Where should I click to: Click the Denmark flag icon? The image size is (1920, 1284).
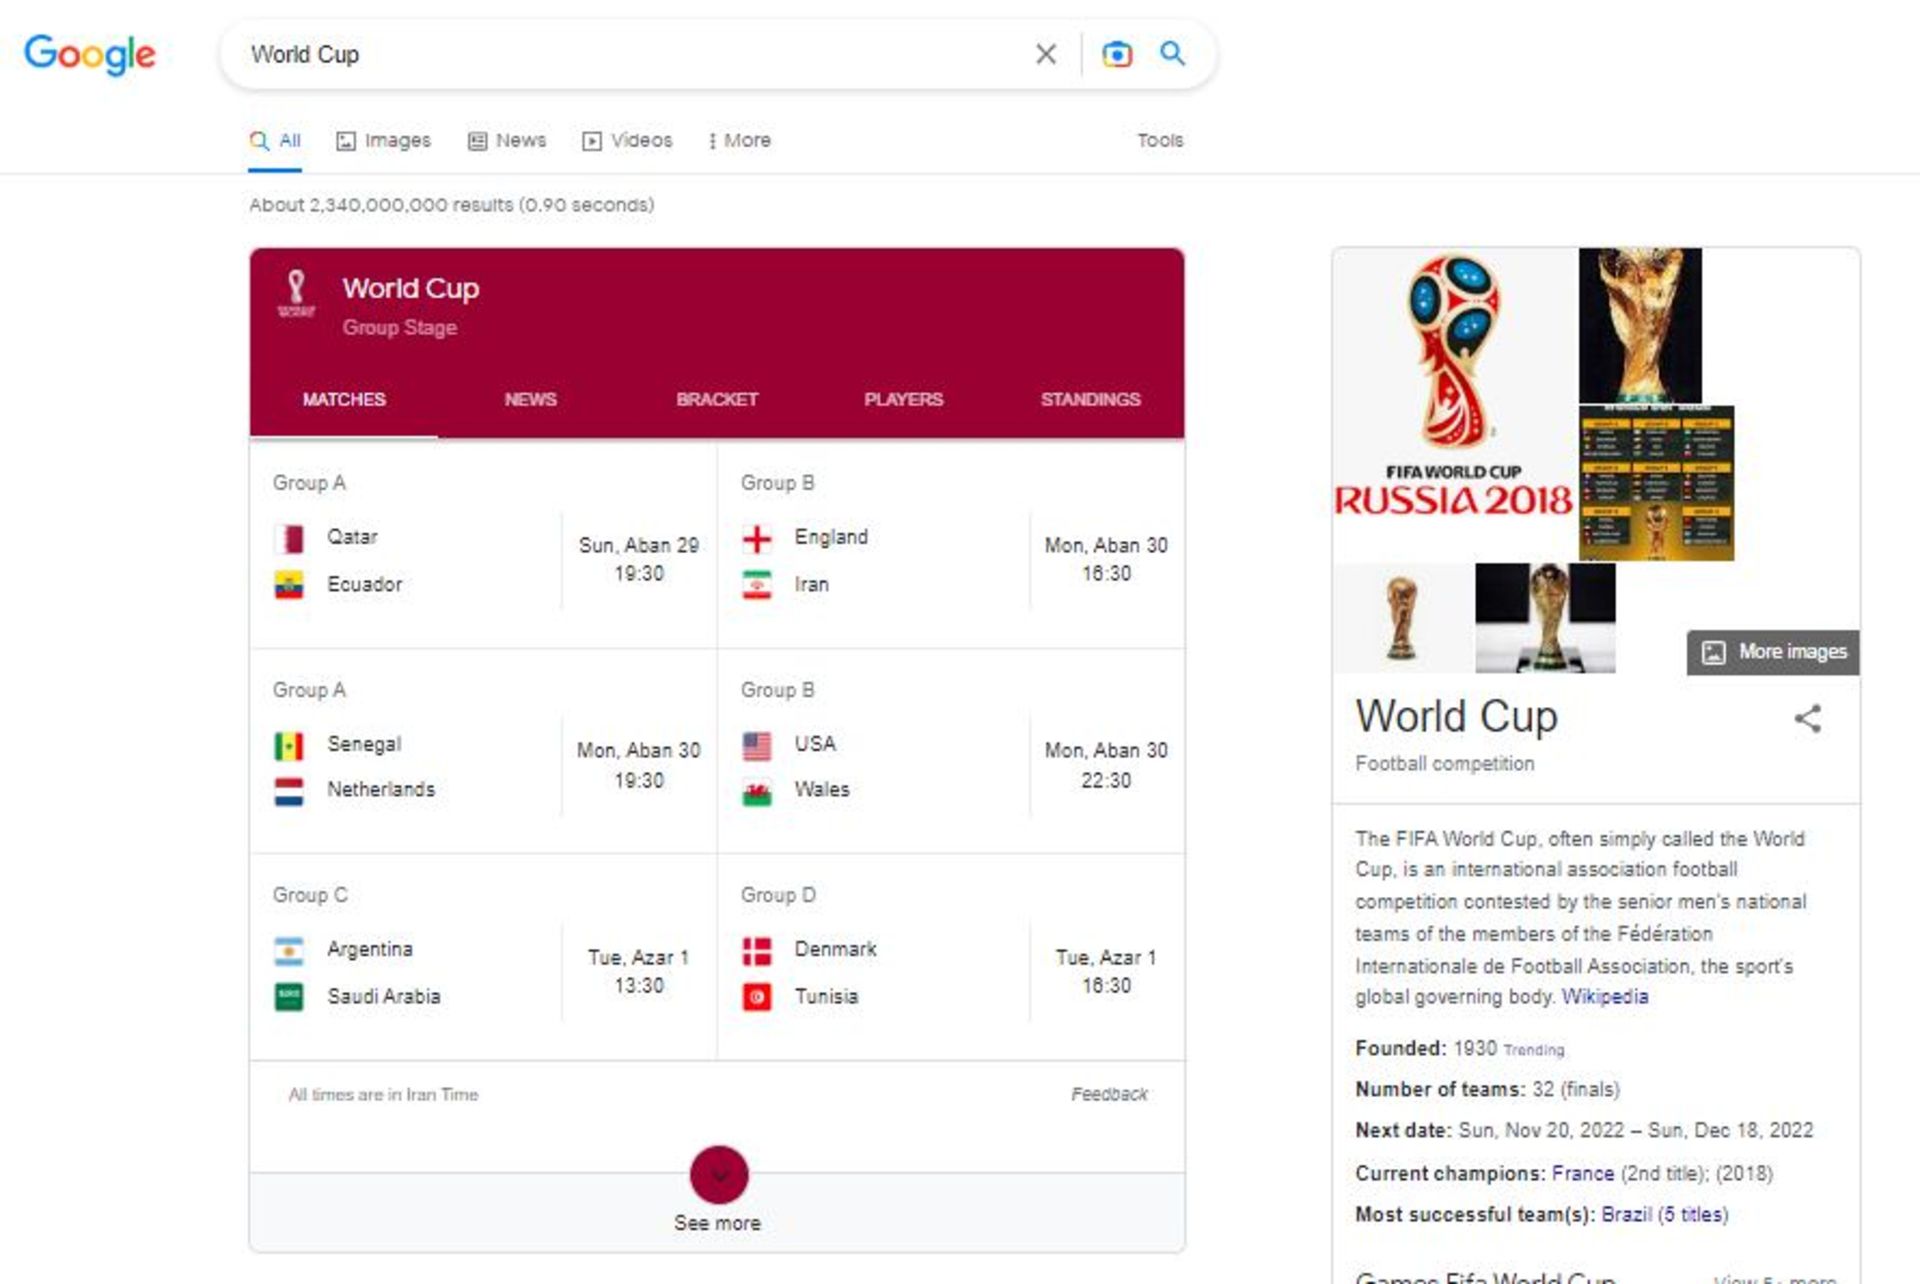pyautogui.click(x=757, y=950)
